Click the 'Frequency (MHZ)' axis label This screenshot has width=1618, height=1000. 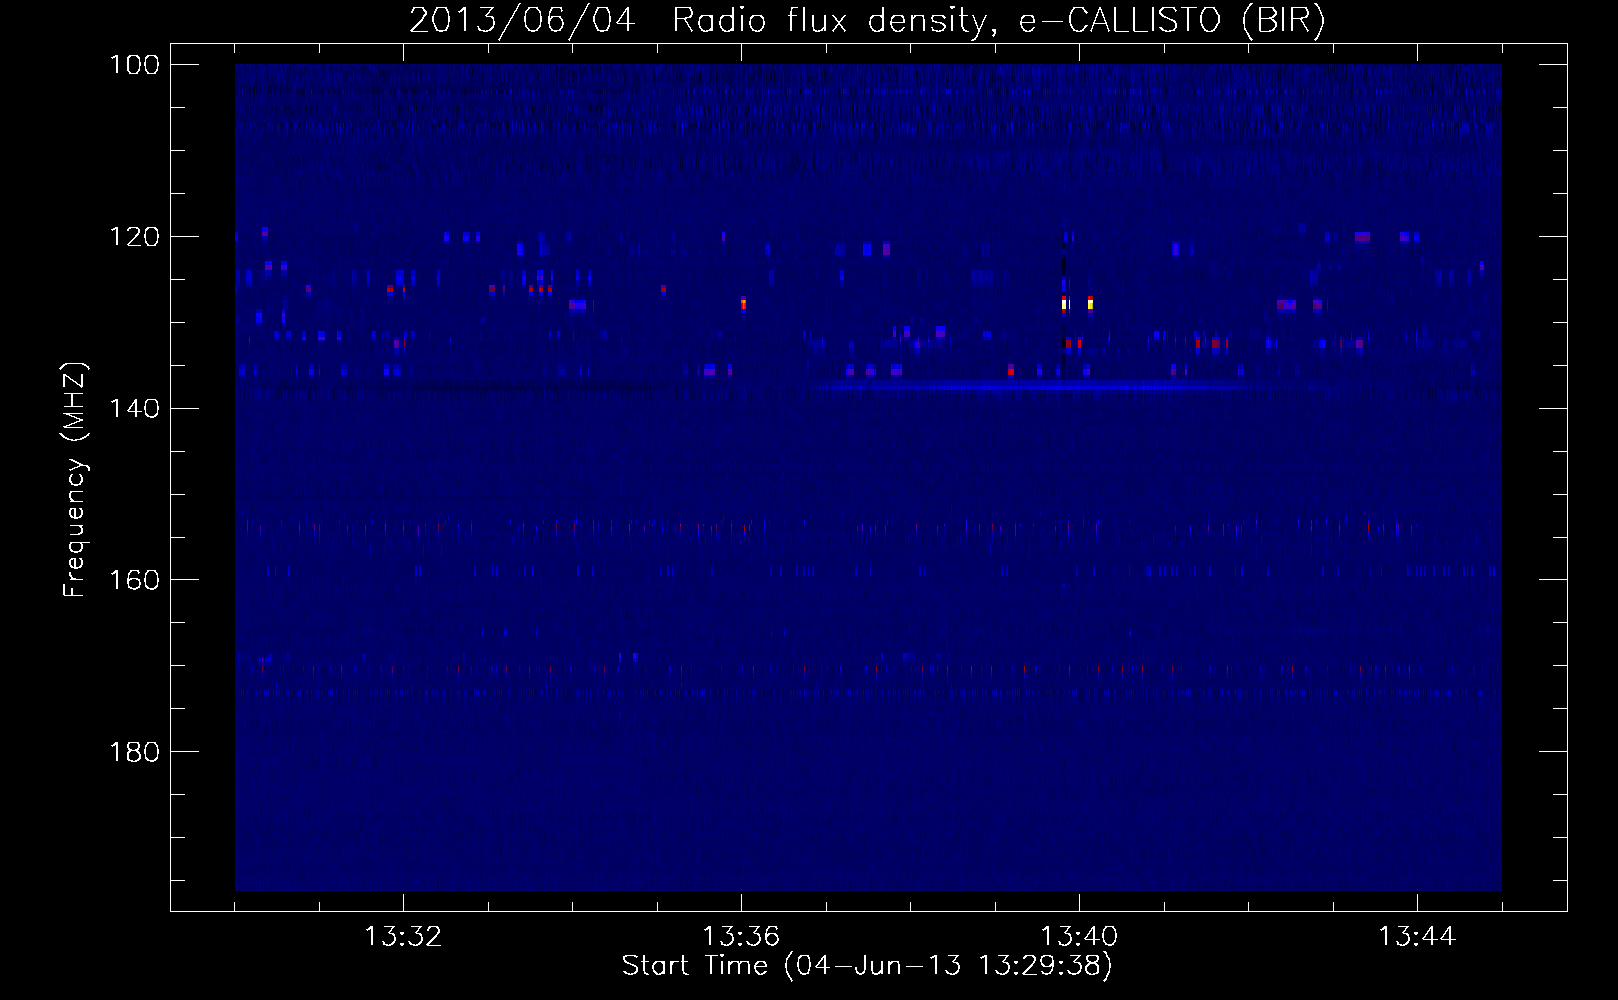click(75, 480)
